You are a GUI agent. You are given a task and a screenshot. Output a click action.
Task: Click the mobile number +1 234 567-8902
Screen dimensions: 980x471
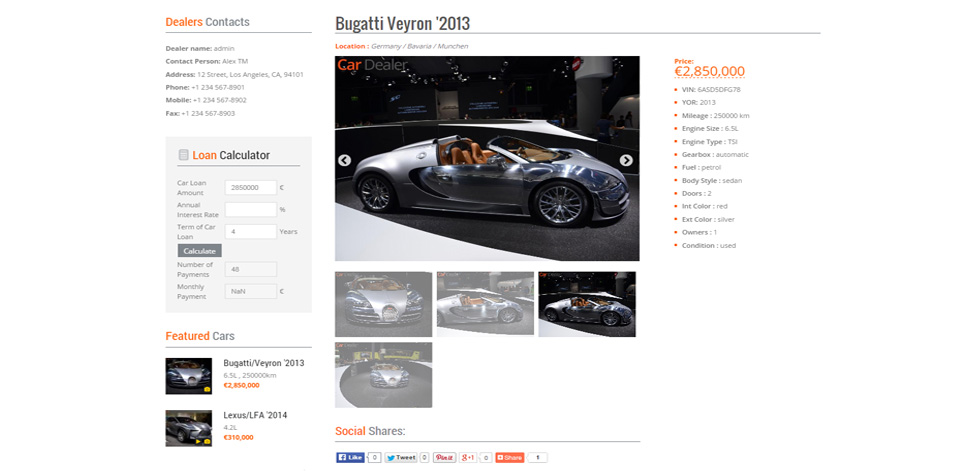tap(219, 101)
